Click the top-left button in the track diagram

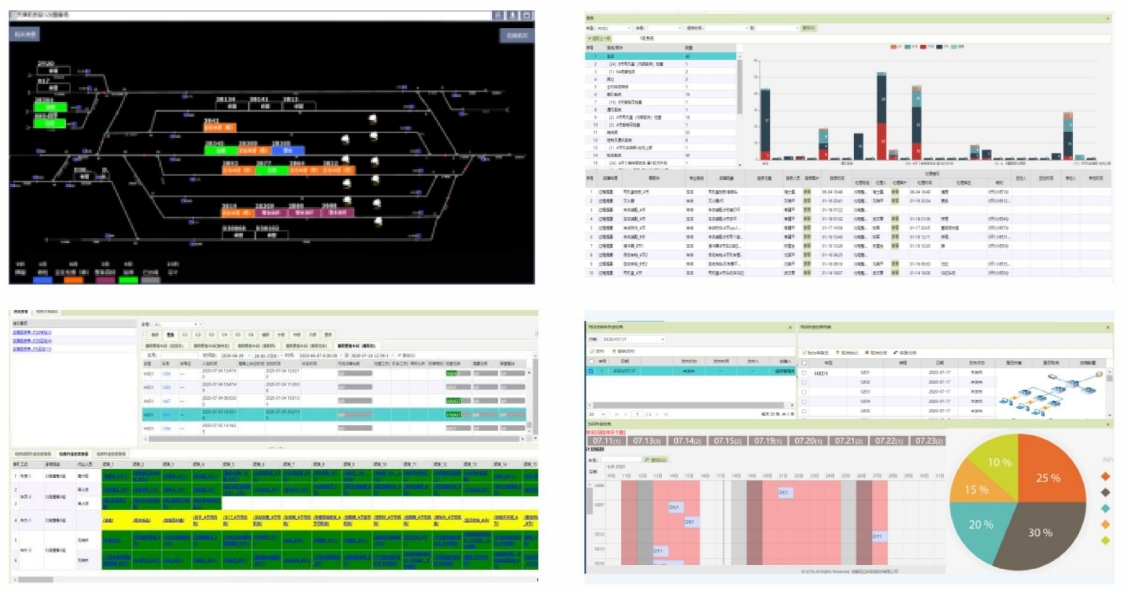(x=26, y=35)
